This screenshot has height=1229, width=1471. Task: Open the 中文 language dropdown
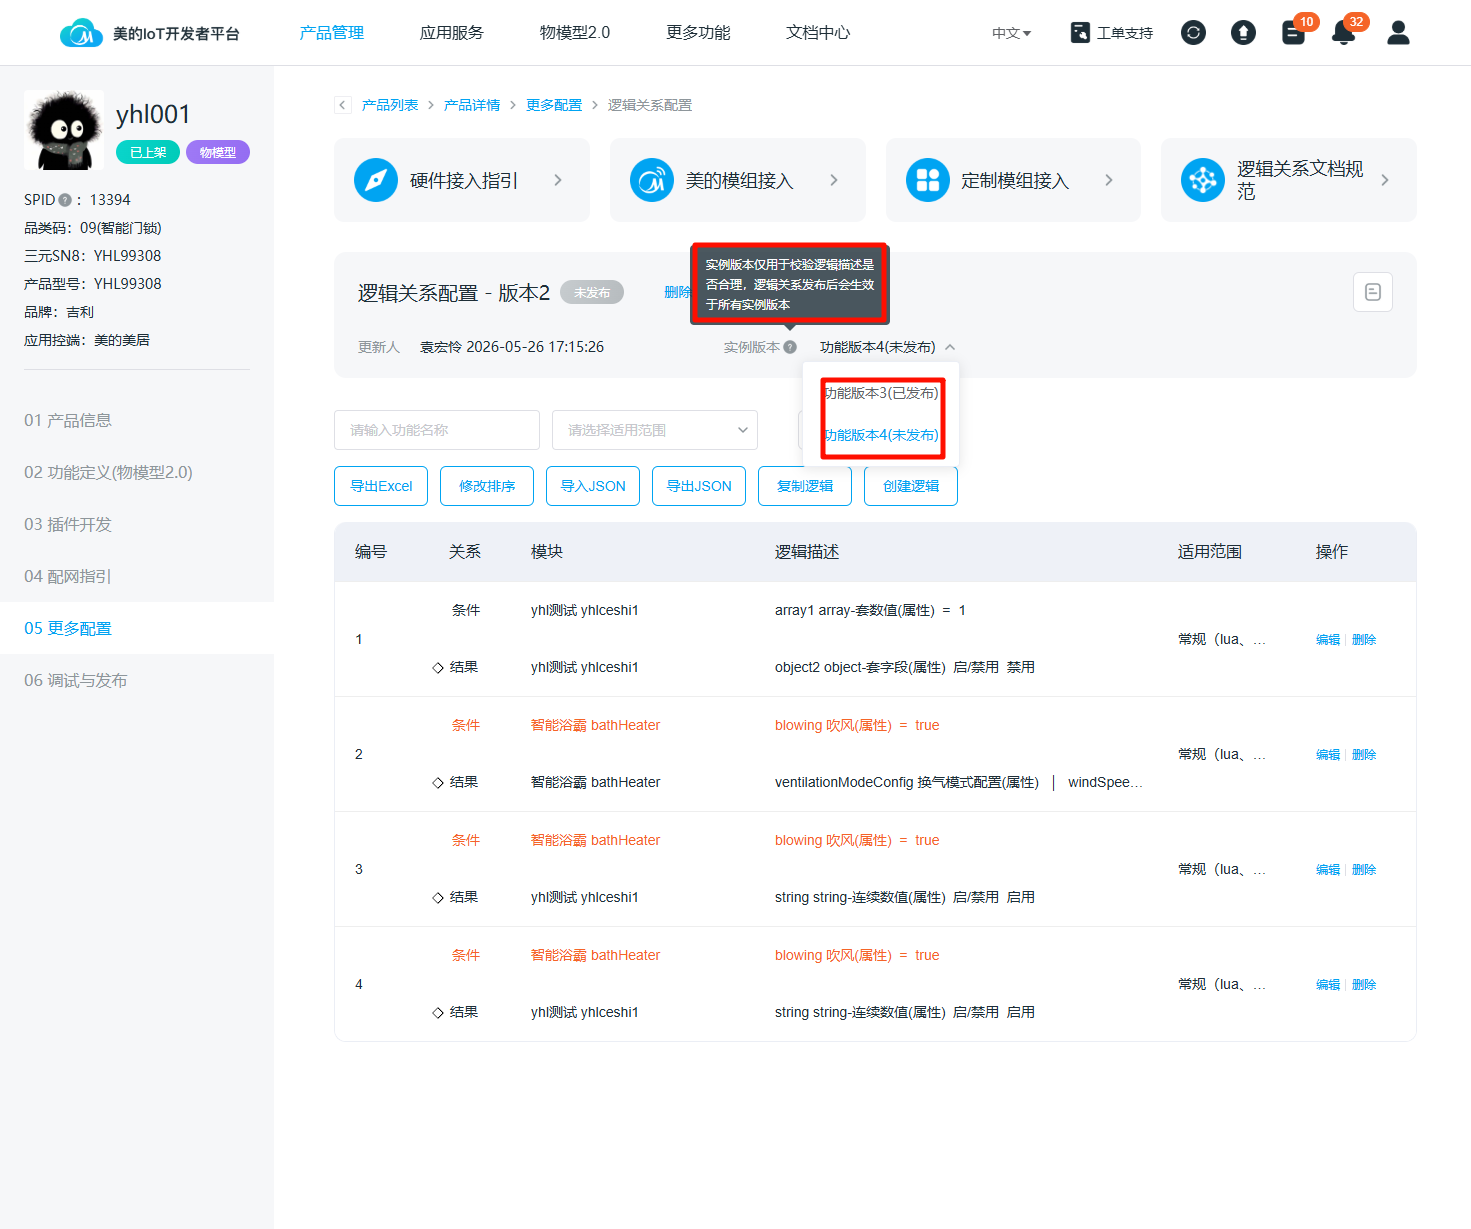point(1011,33)
